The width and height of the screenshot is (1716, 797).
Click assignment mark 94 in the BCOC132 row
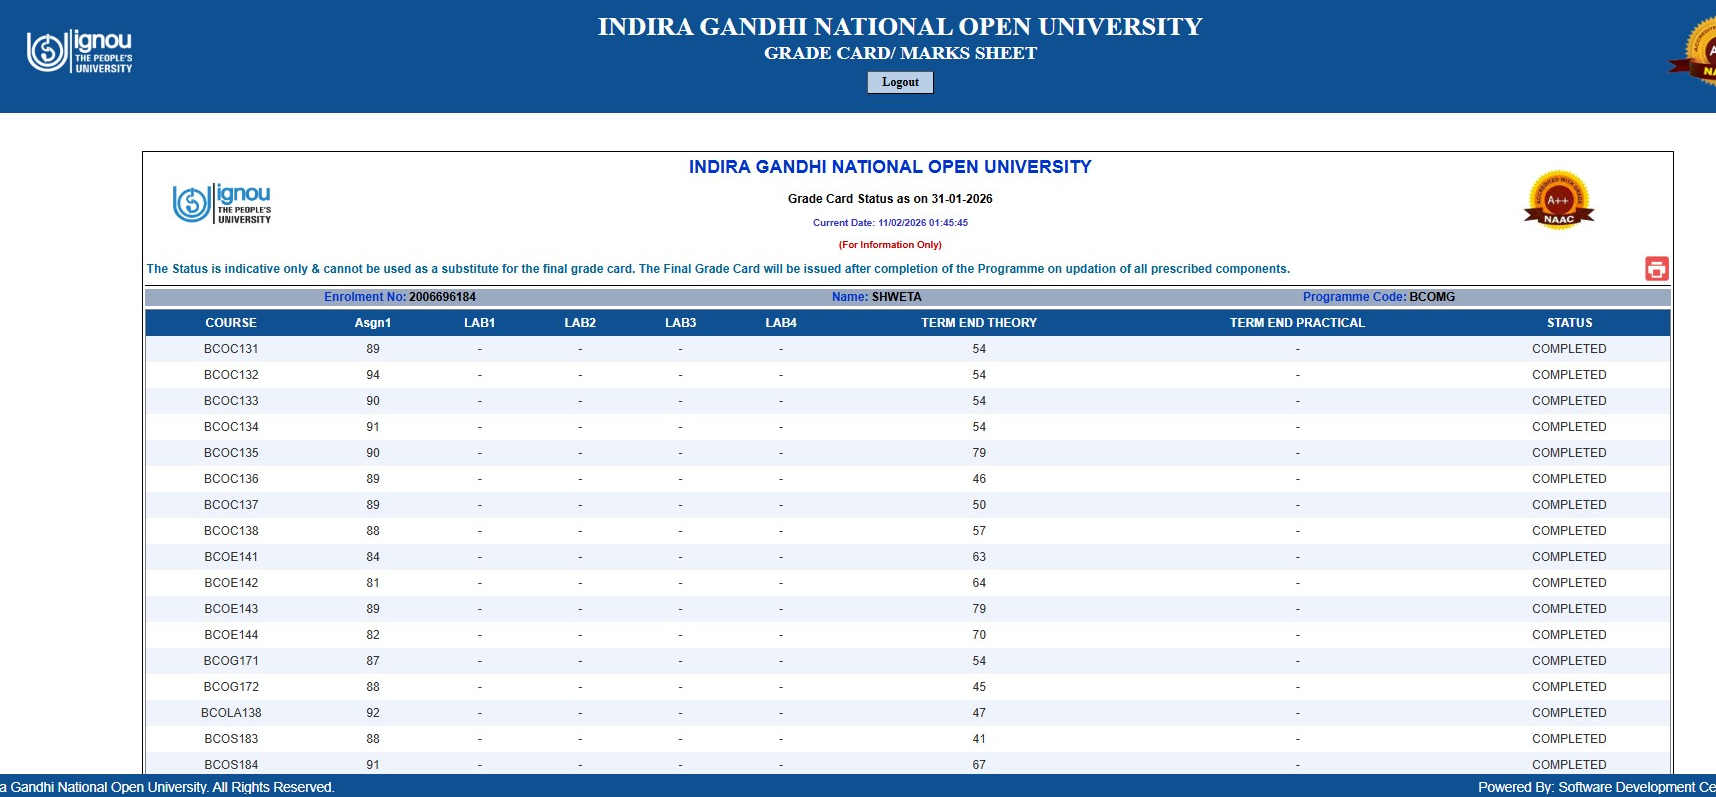click(x=373, y=375)
